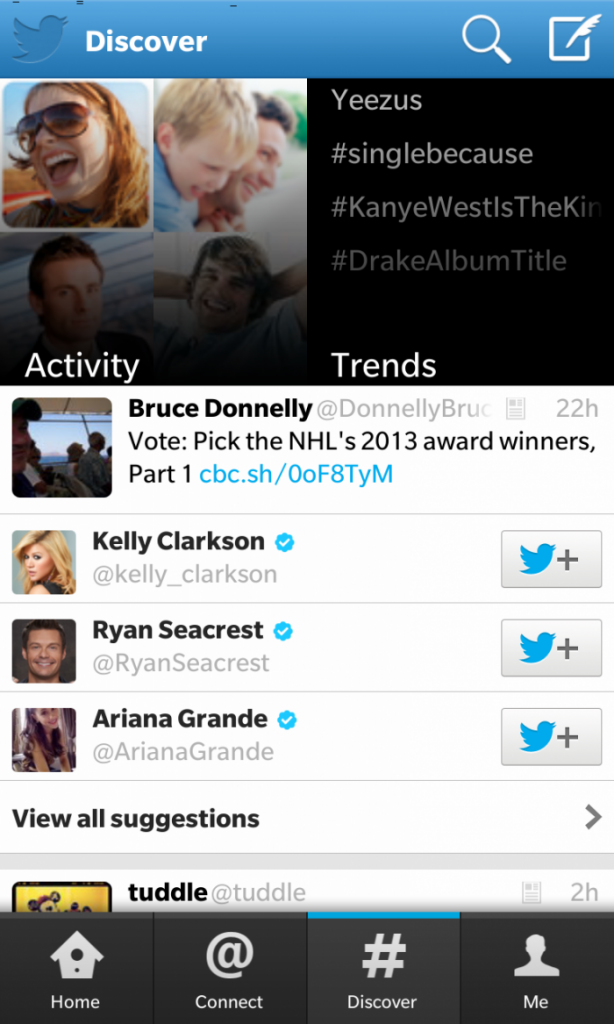This screenshot has height=1024, width=614.
Task: Tap the compose tweet quill icon
Action: pyautogui.click(x=574, y=38)
